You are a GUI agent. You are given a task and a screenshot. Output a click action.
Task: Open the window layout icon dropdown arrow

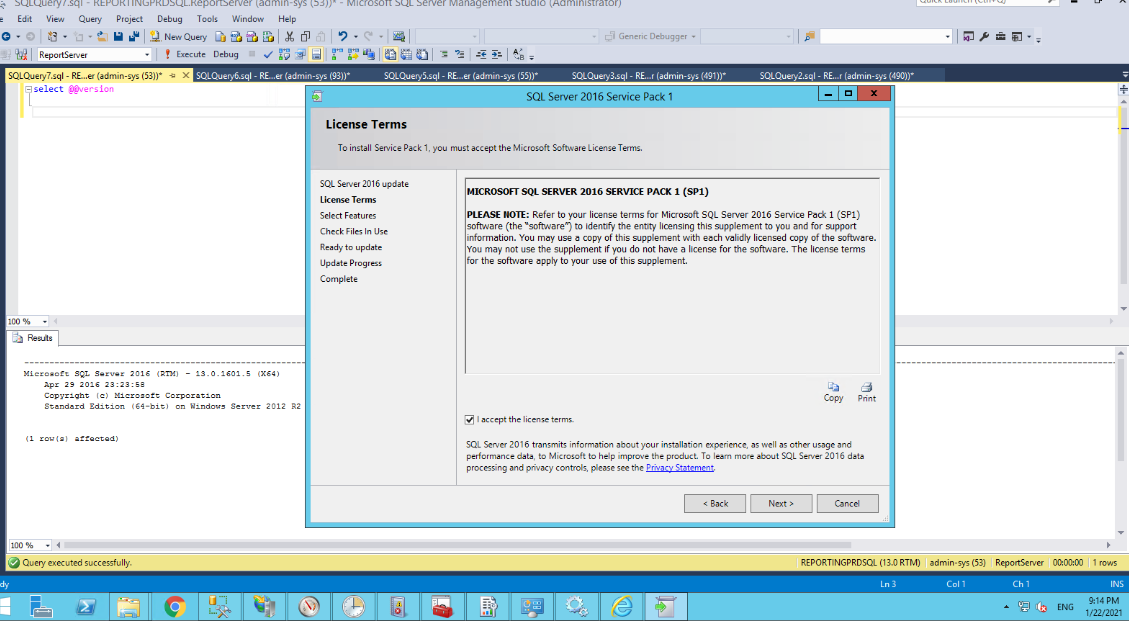[x=1029, y=36]
